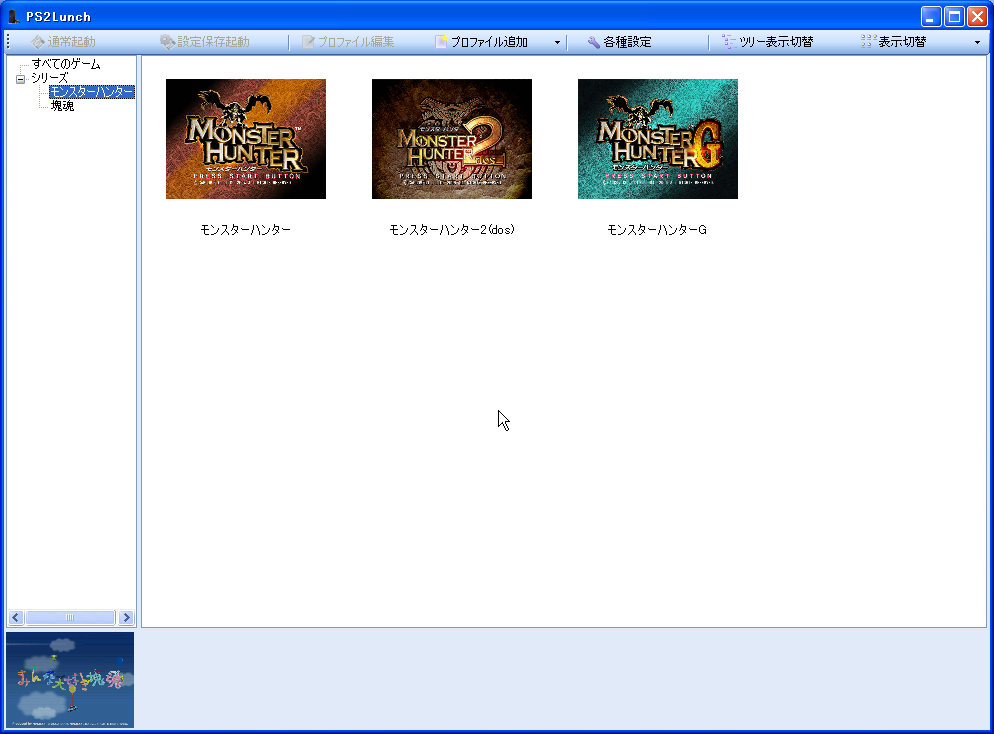Image resolution: width=994 pixels, height=734 pixels.
Task: Click the 設定保存起動 toolbar icon
Action: [x=167, y=42]
